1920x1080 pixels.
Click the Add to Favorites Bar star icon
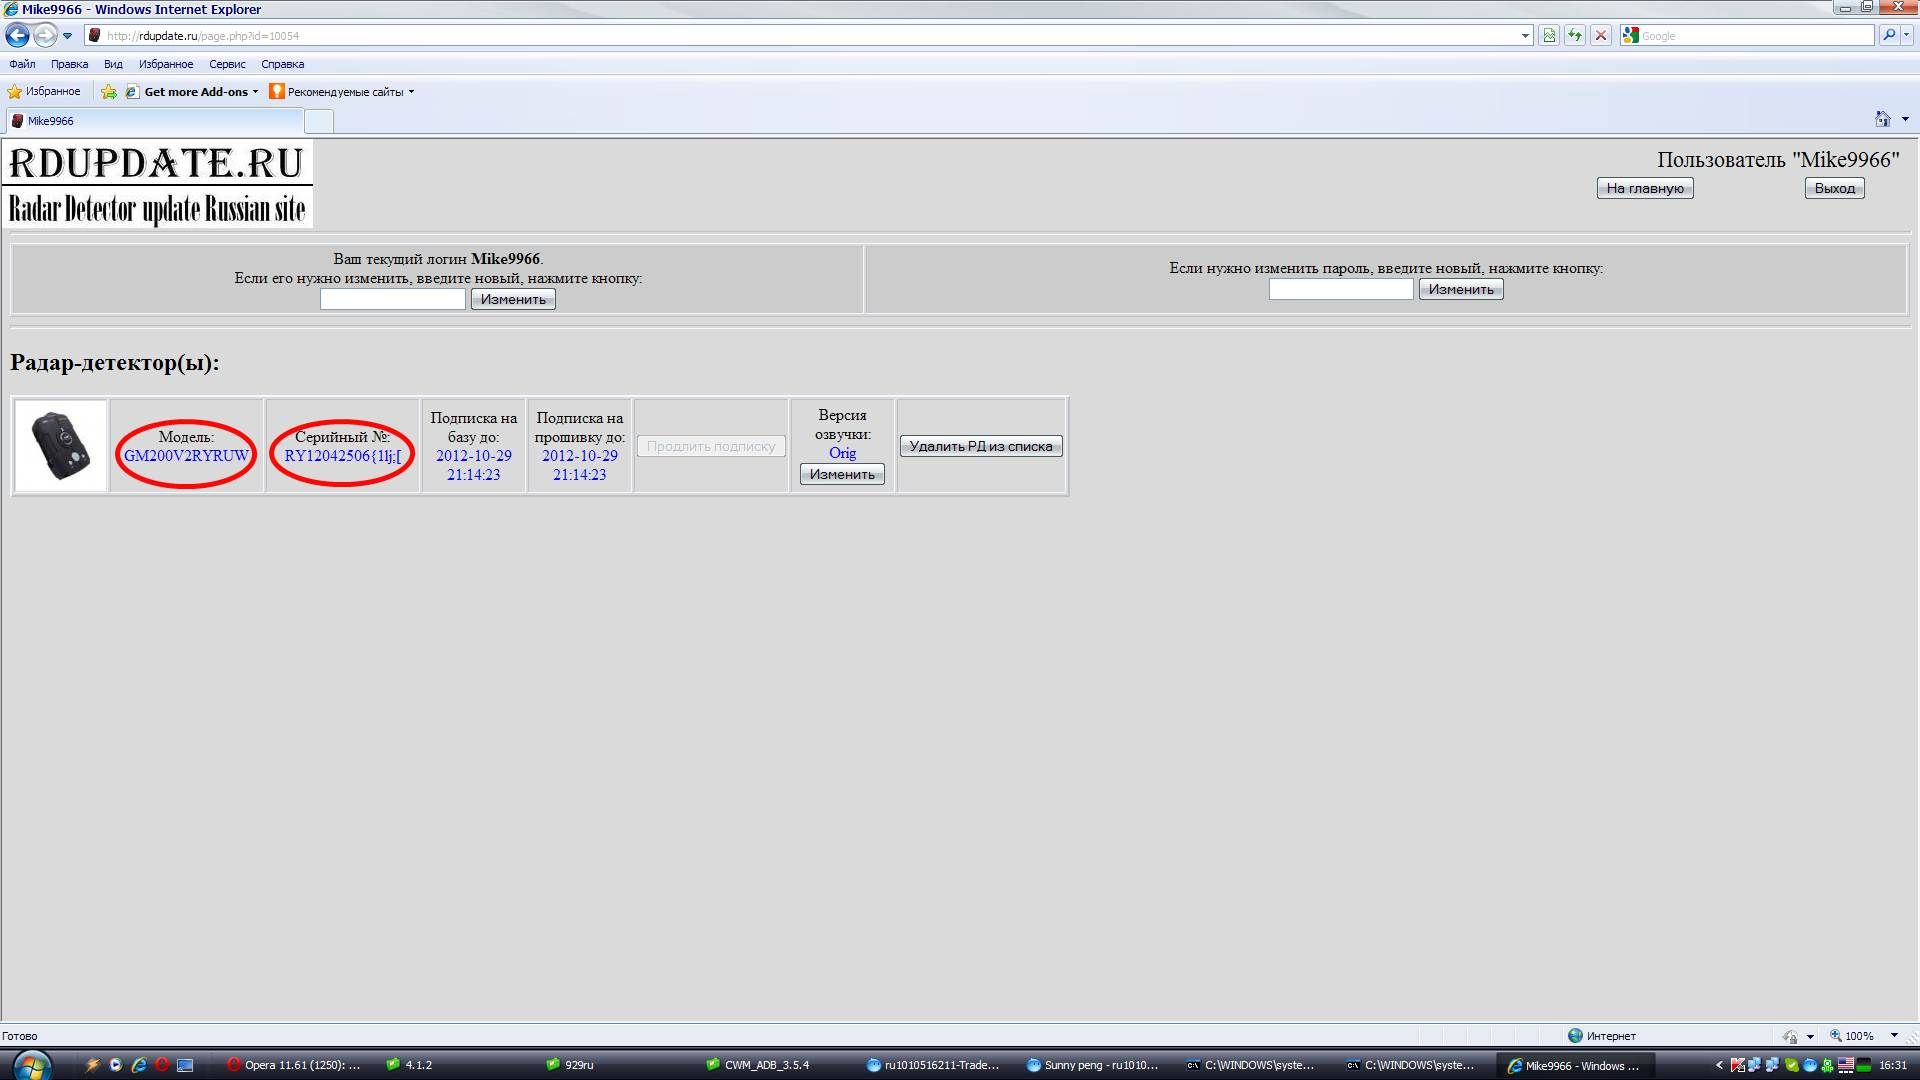[x=109, y=92]
